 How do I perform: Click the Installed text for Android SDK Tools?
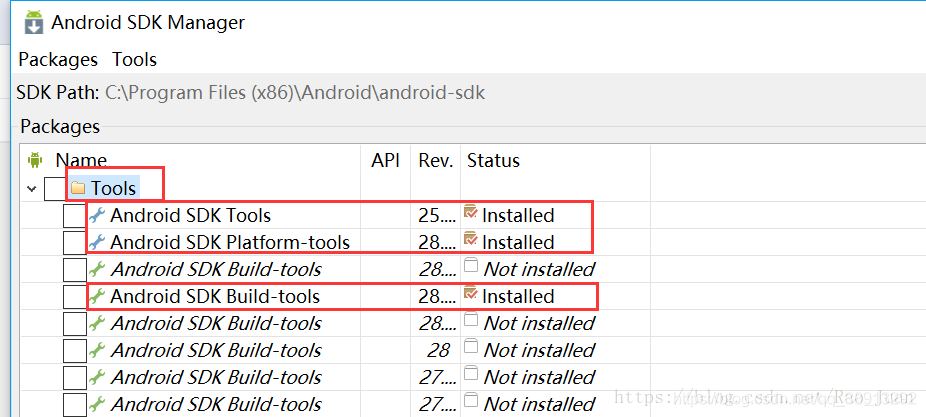pyautogui.click(x=518, y=216)
